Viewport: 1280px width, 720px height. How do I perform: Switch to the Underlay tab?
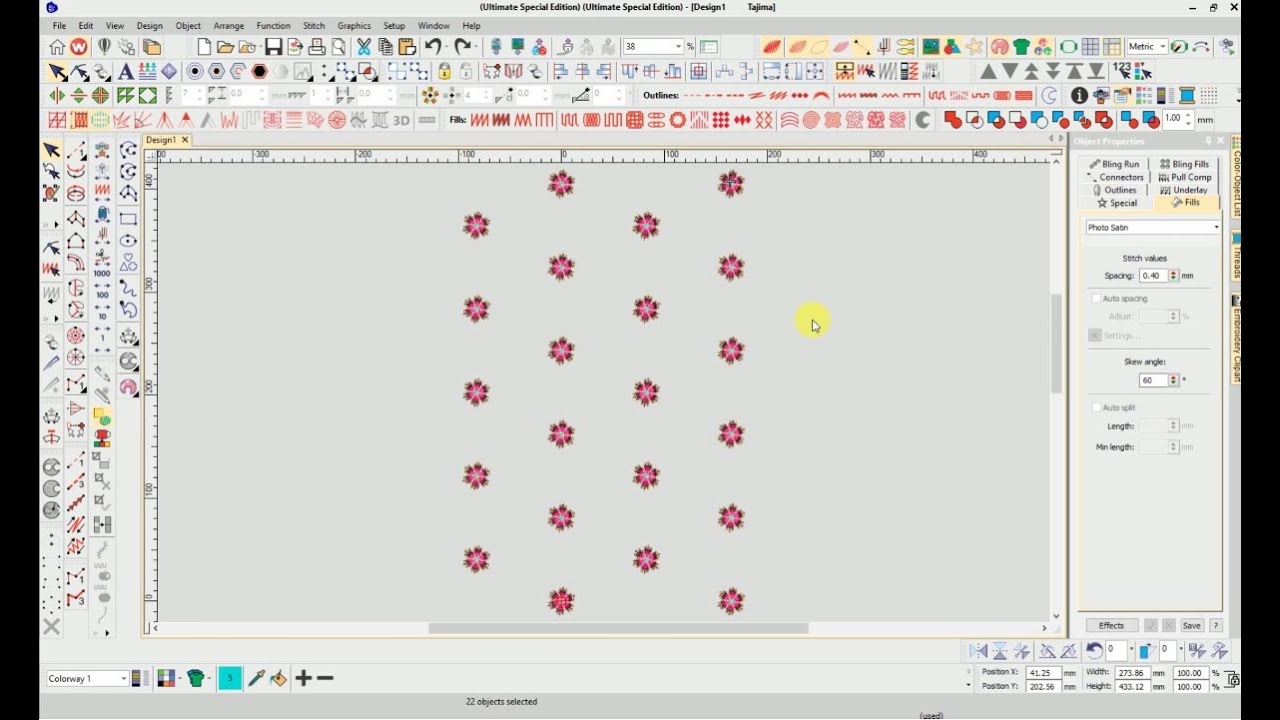1184,190
